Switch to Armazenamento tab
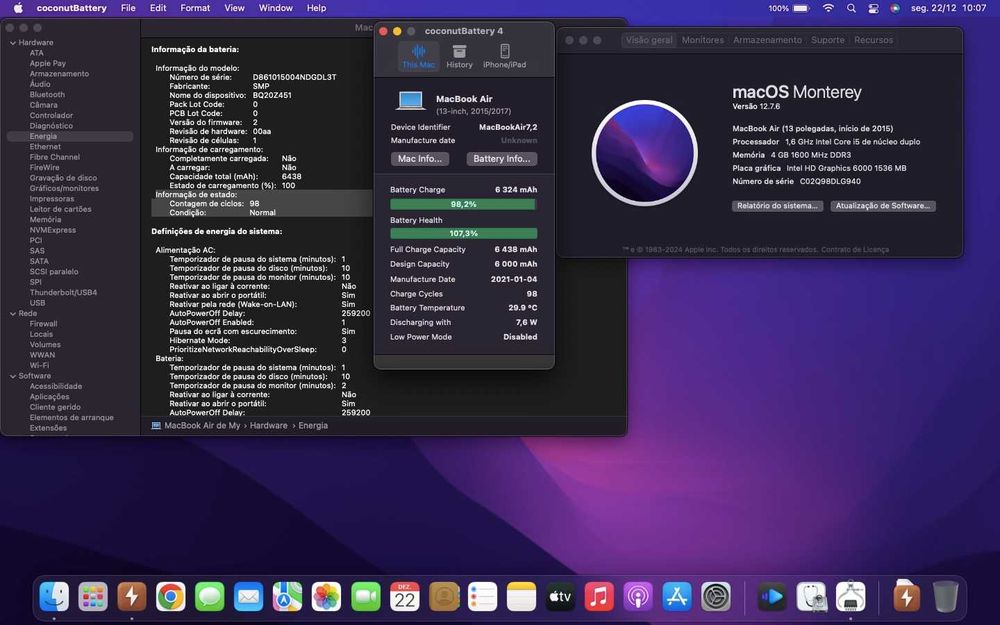Viewport: 1000px width, 625px height. [767, 40]
